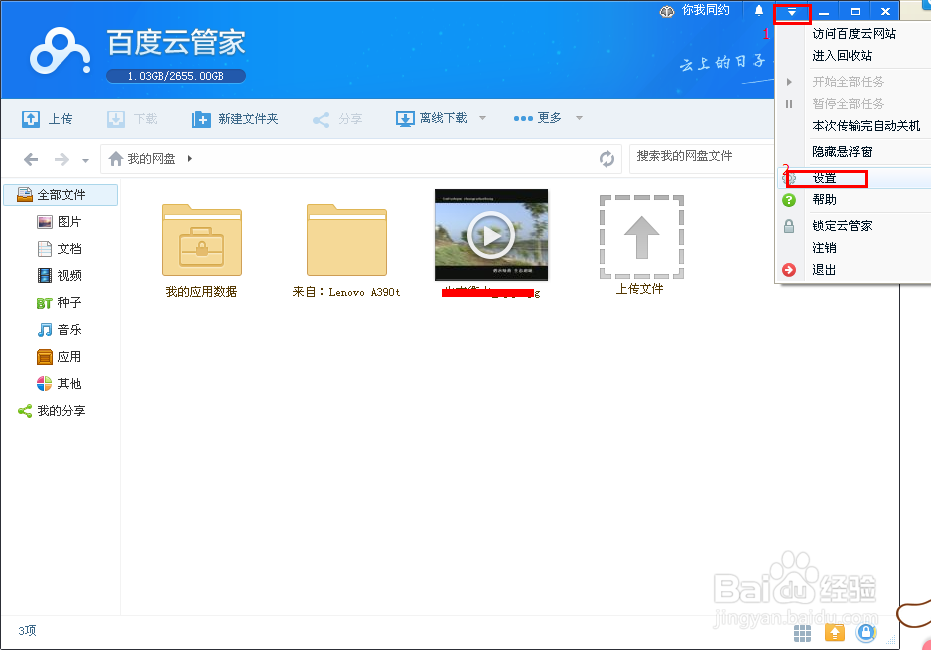931x650 pixels.
Task: Click the search box 搜索我的网盘文件
Action: pyautogui.click(x=701, y=158)
